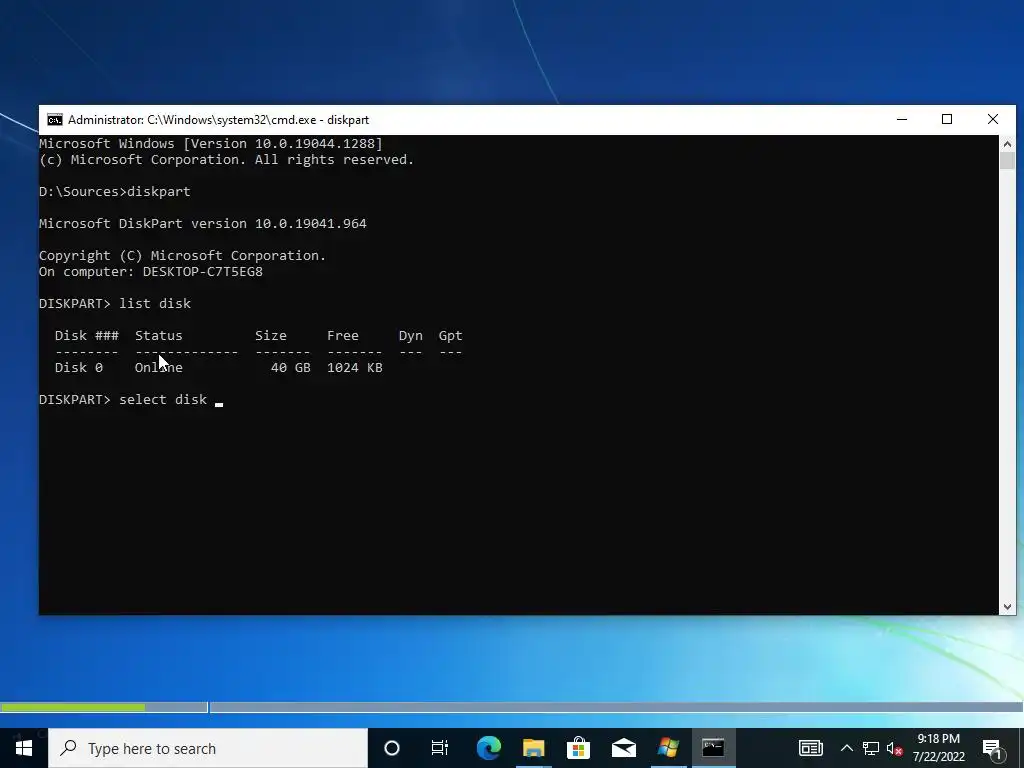Screen dimensions: 1024x768
Task: Click 'Microsoft DiskPart version' line
Action: pyautogui.click(x=202, y=224)
